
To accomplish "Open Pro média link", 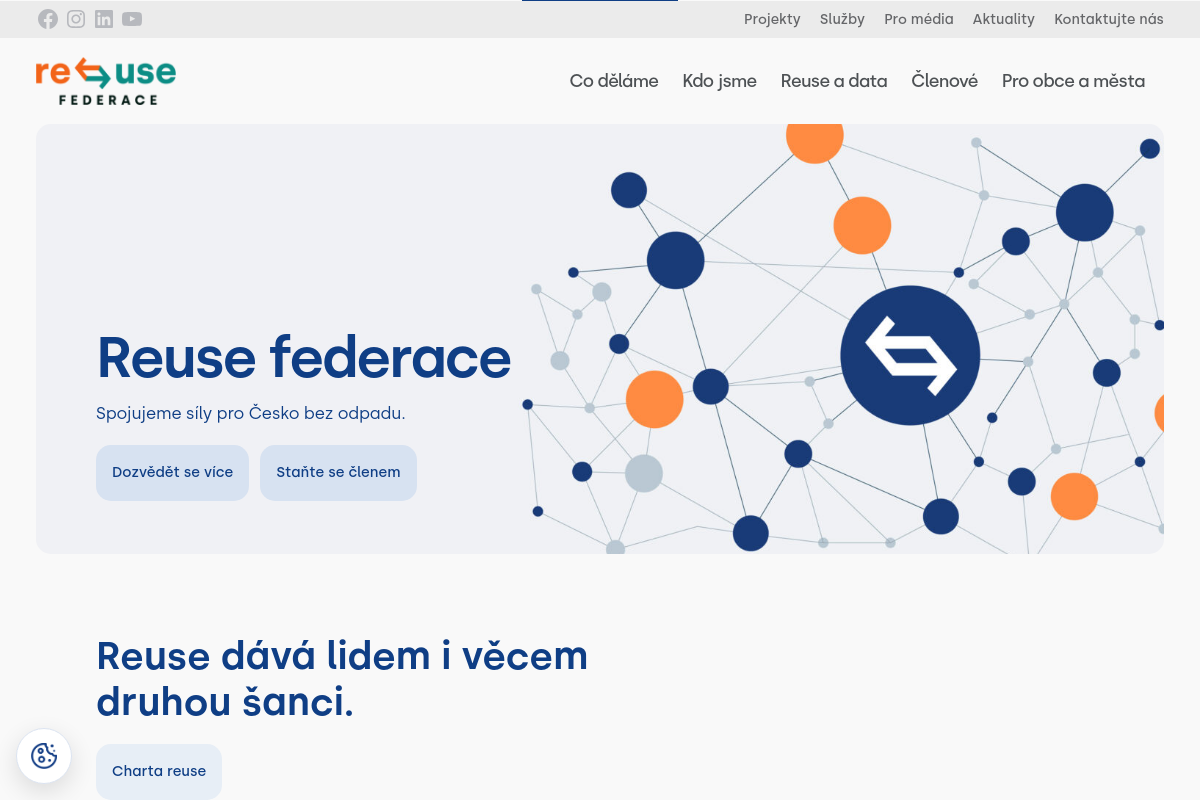I will (x=919, y=19).
